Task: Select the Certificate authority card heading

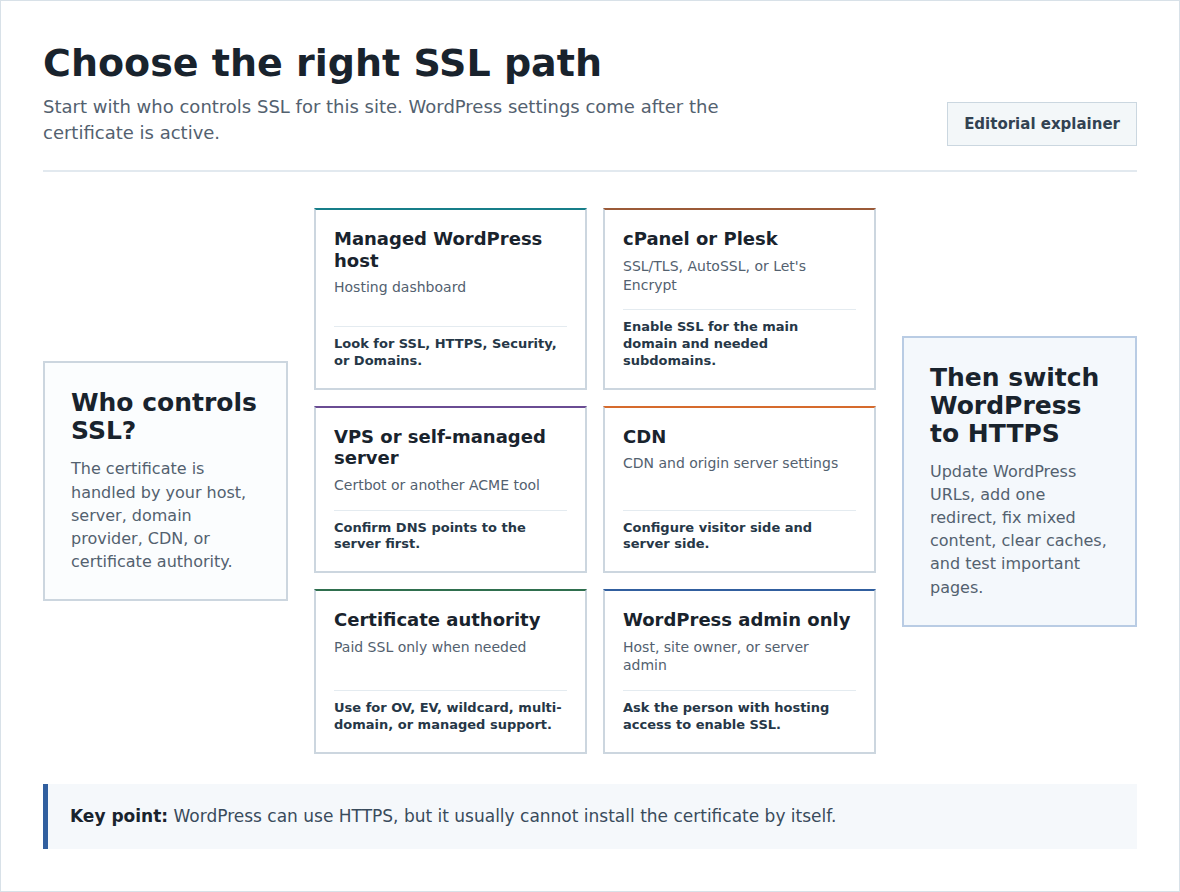Action: pos(437,620)
